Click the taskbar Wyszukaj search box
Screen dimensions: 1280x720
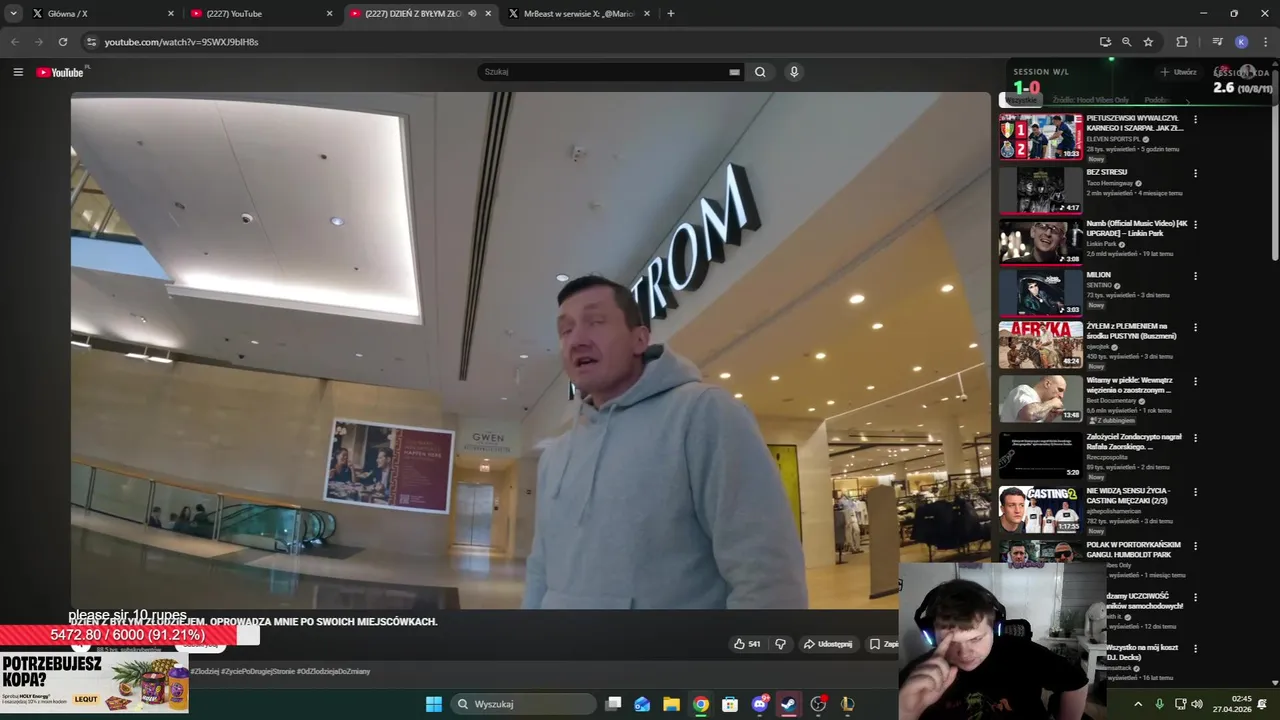click(x=522, y=704)
